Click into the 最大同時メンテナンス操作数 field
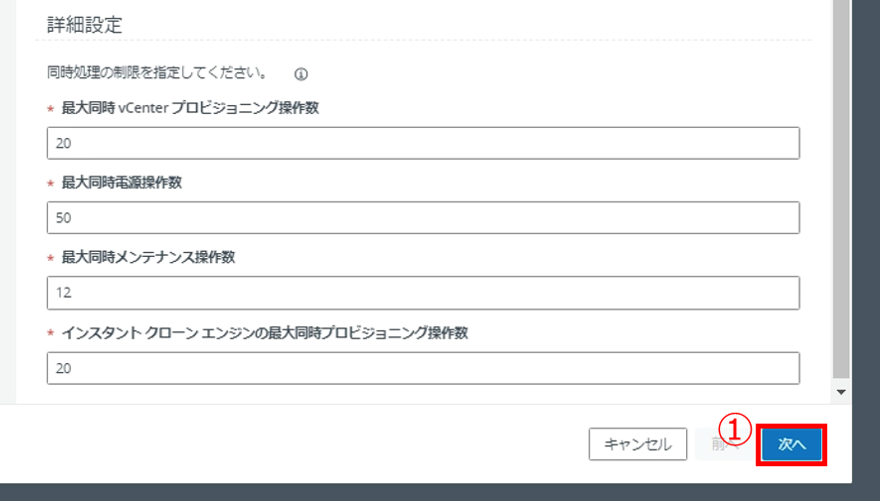 (x=423, y=293)
